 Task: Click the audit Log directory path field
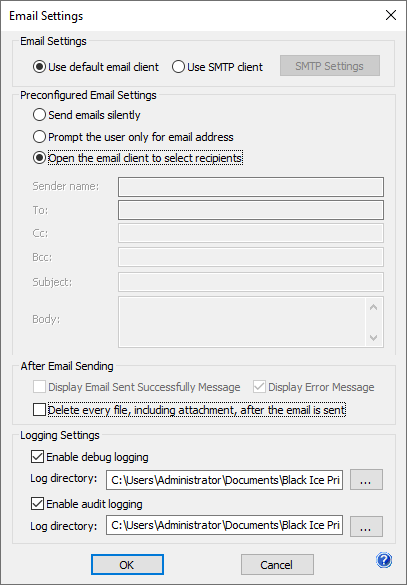coord(224,525)
